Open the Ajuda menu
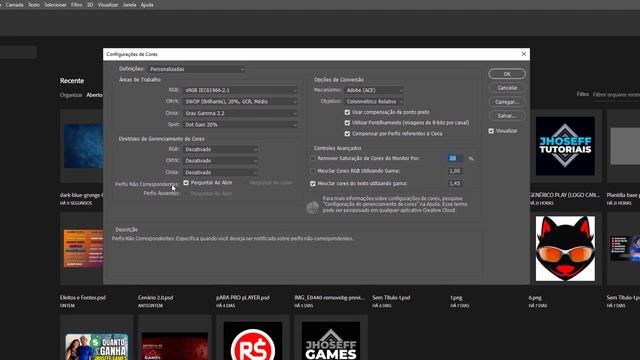Screen dimensions: 640x360 coord(147,5)
